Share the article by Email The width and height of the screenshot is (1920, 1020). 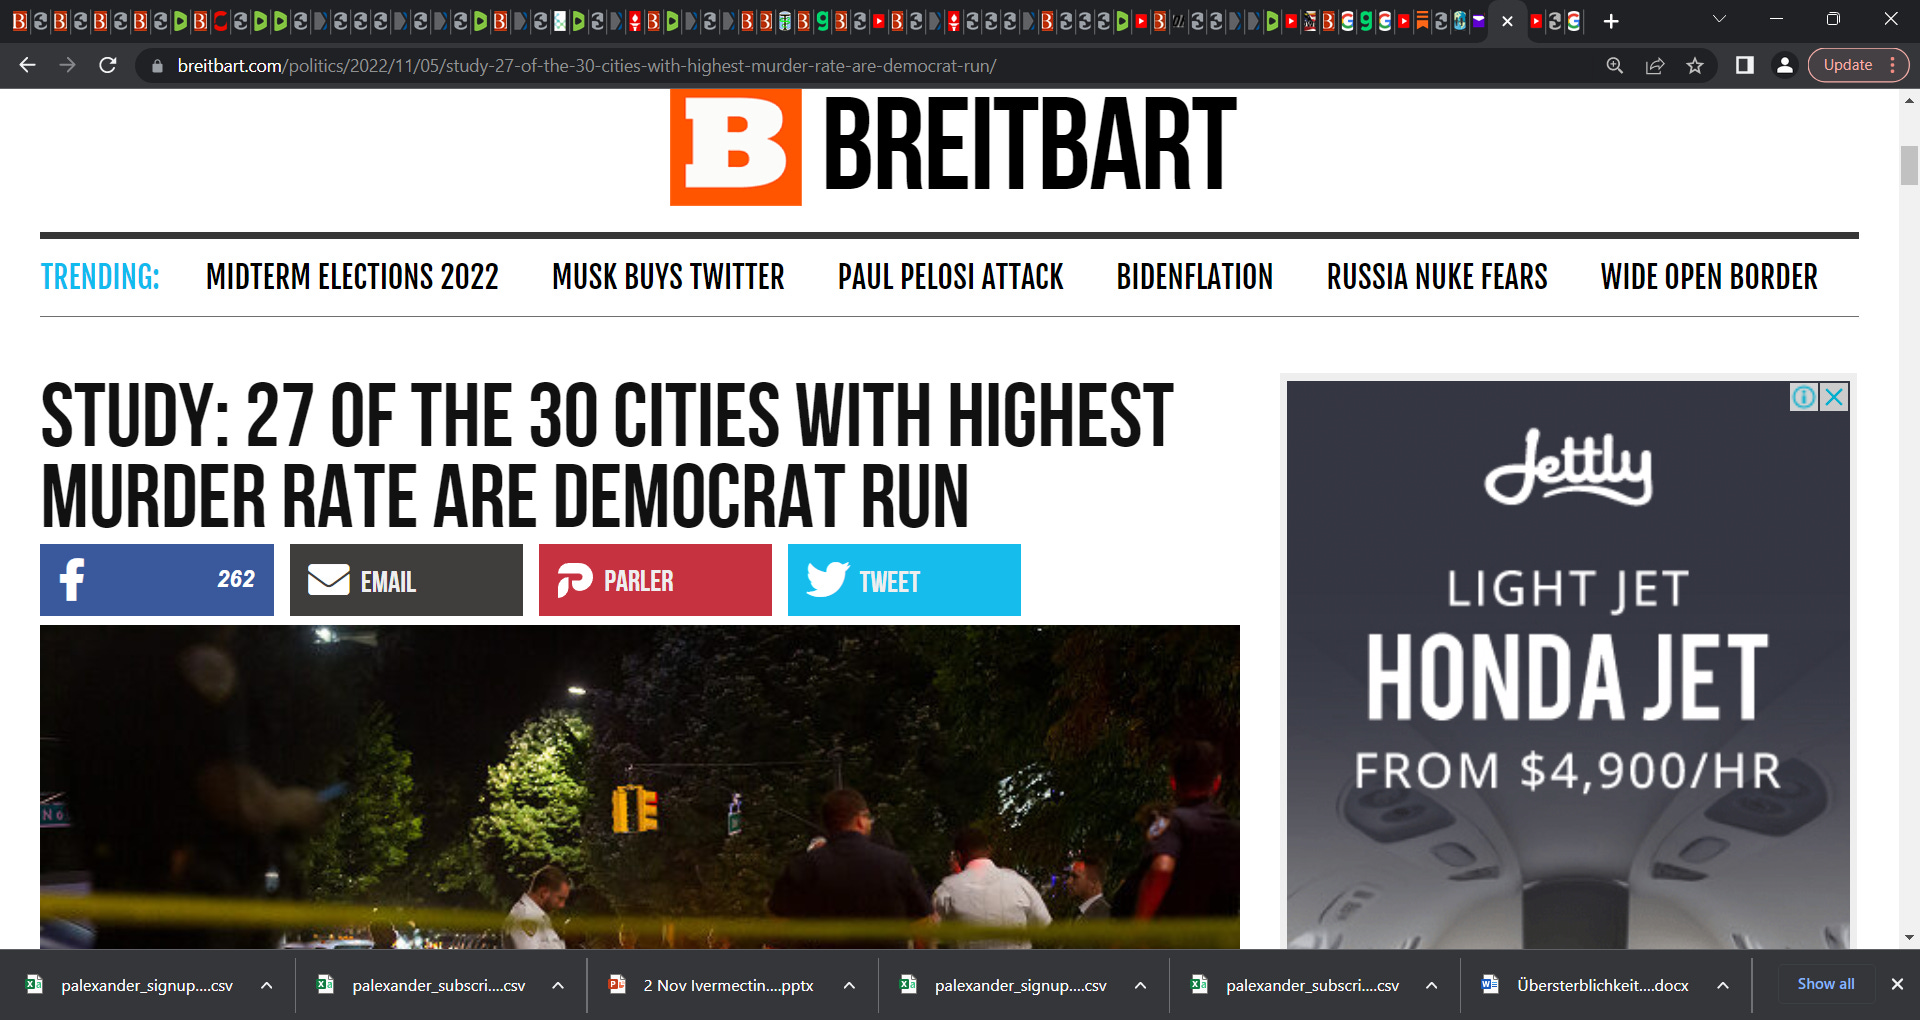tap(406, 580)
